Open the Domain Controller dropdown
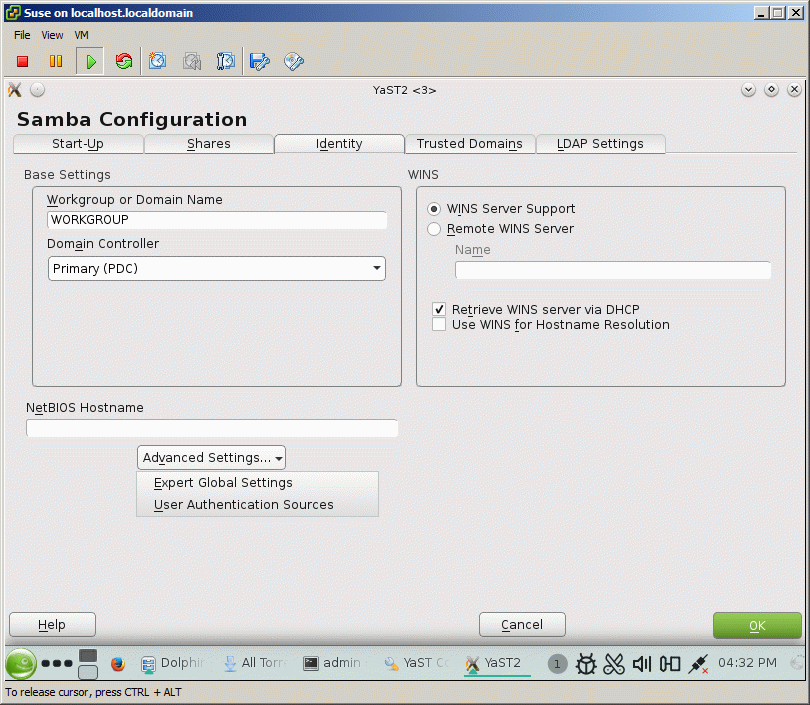Screen dimensions: 810x705 coord(217,269)
